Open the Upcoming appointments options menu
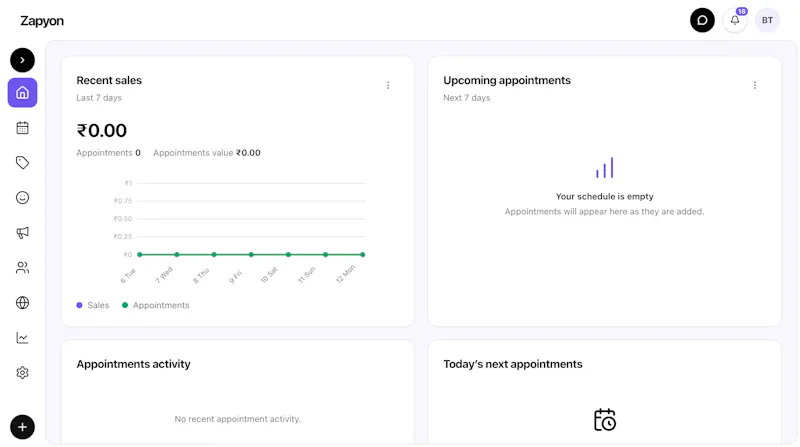 click(755, 85)
